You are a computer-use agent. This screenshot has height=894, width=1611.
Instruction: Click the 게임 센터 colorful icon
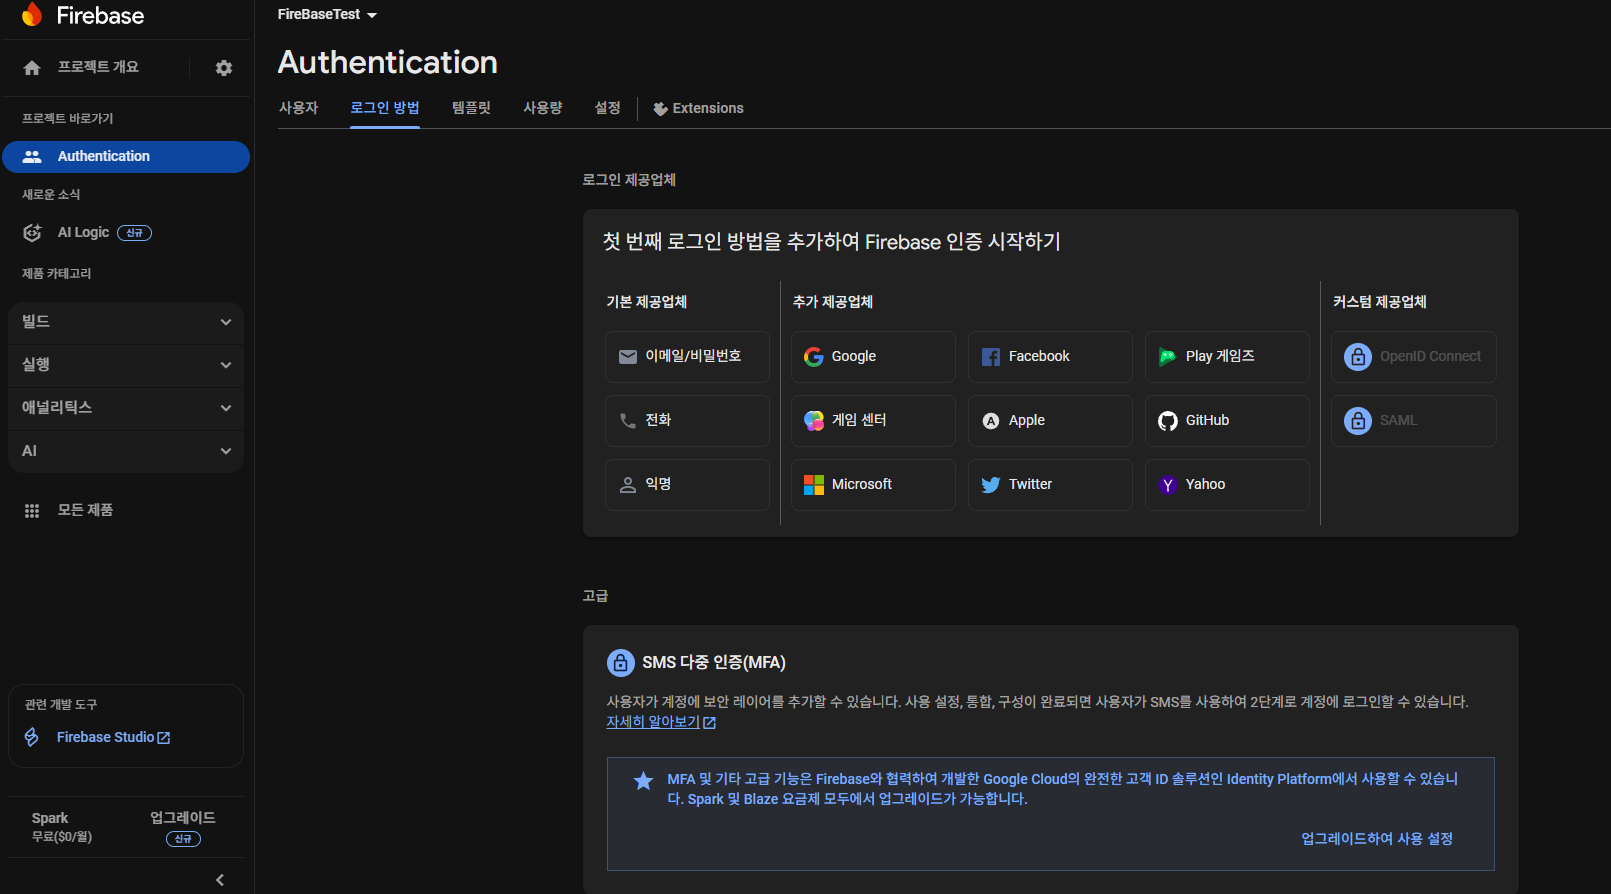click(x=814, y=421)
